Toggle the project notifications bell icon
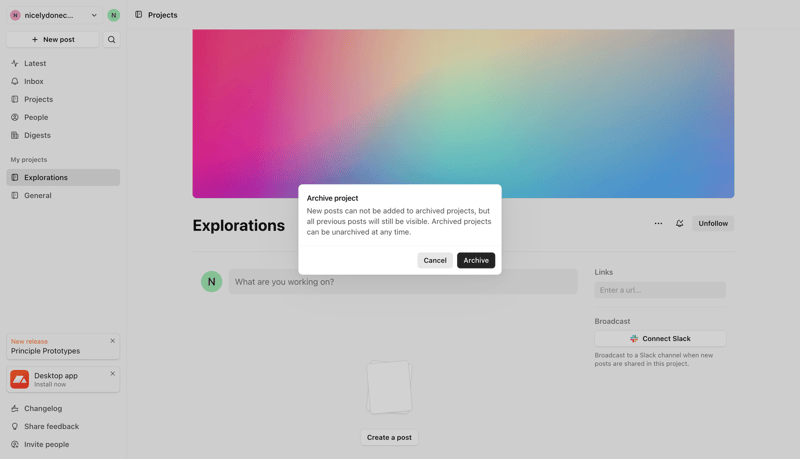Screen dimensions: 800x459 (680, 224)
